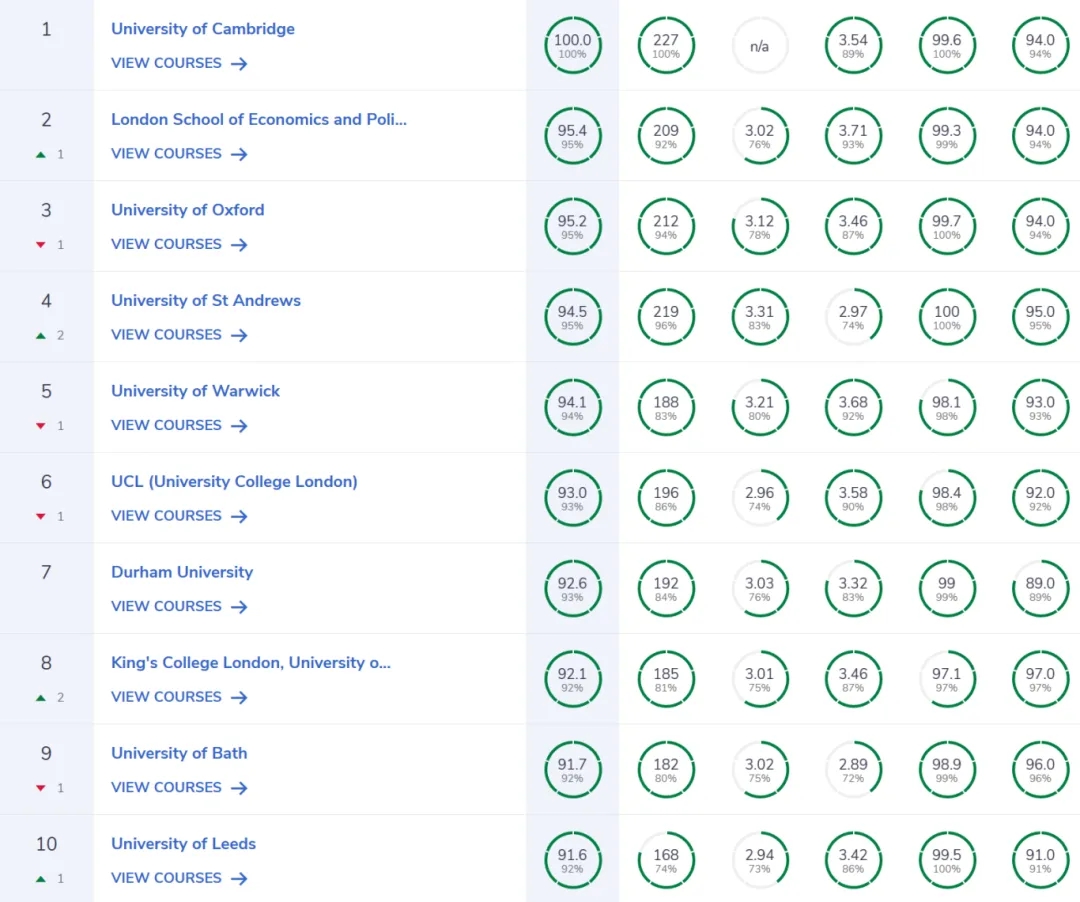The width and height of the screenshot is (1080, 902).
Task: Click the green up-arrow rank indicator for St Andrews
Action: coord(41,336)
